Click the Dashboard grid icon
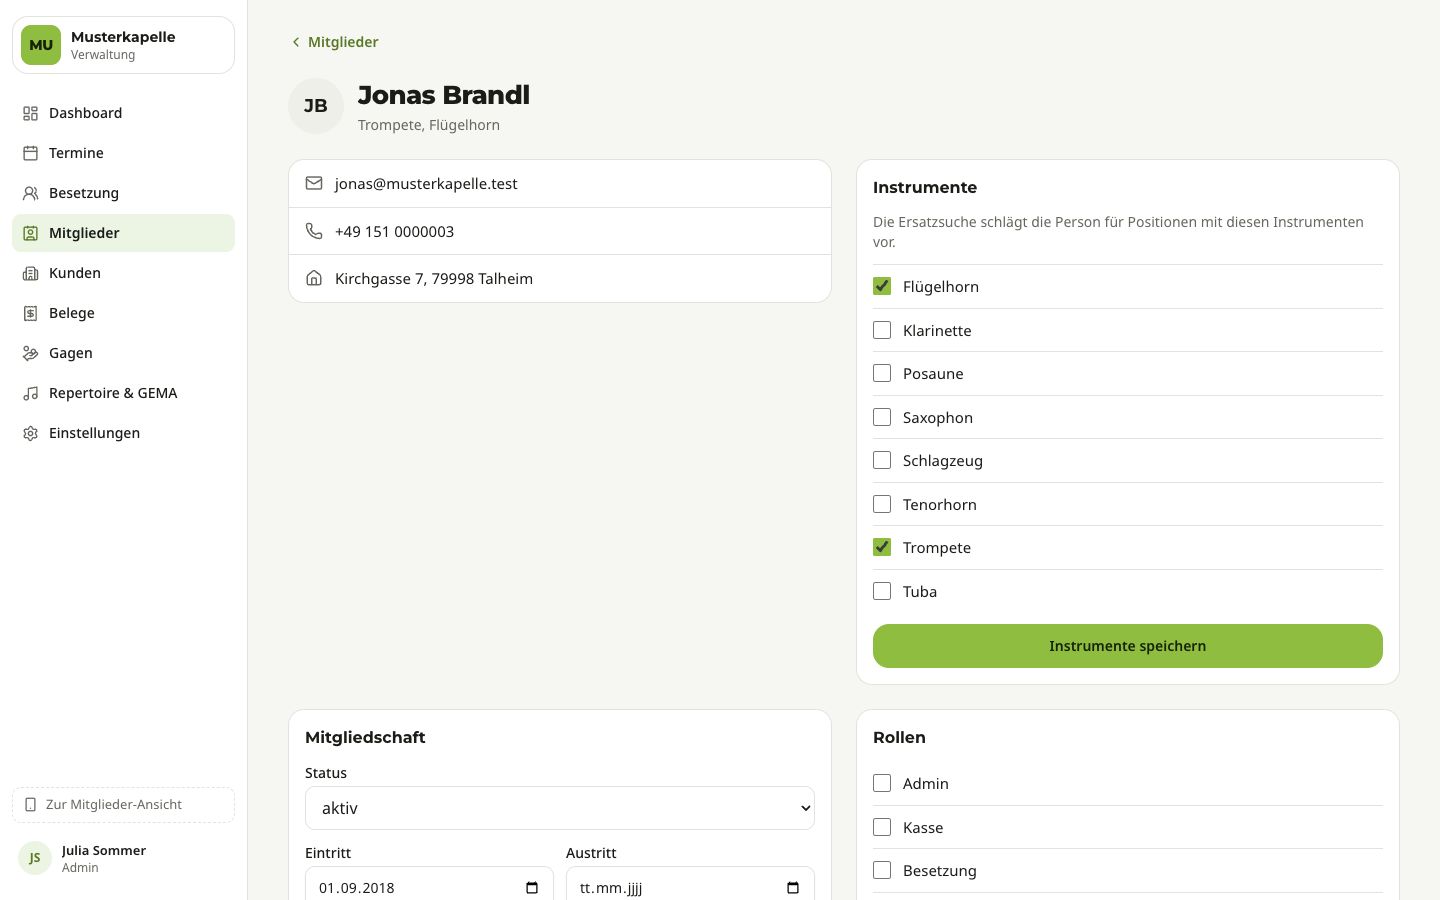 31,113
